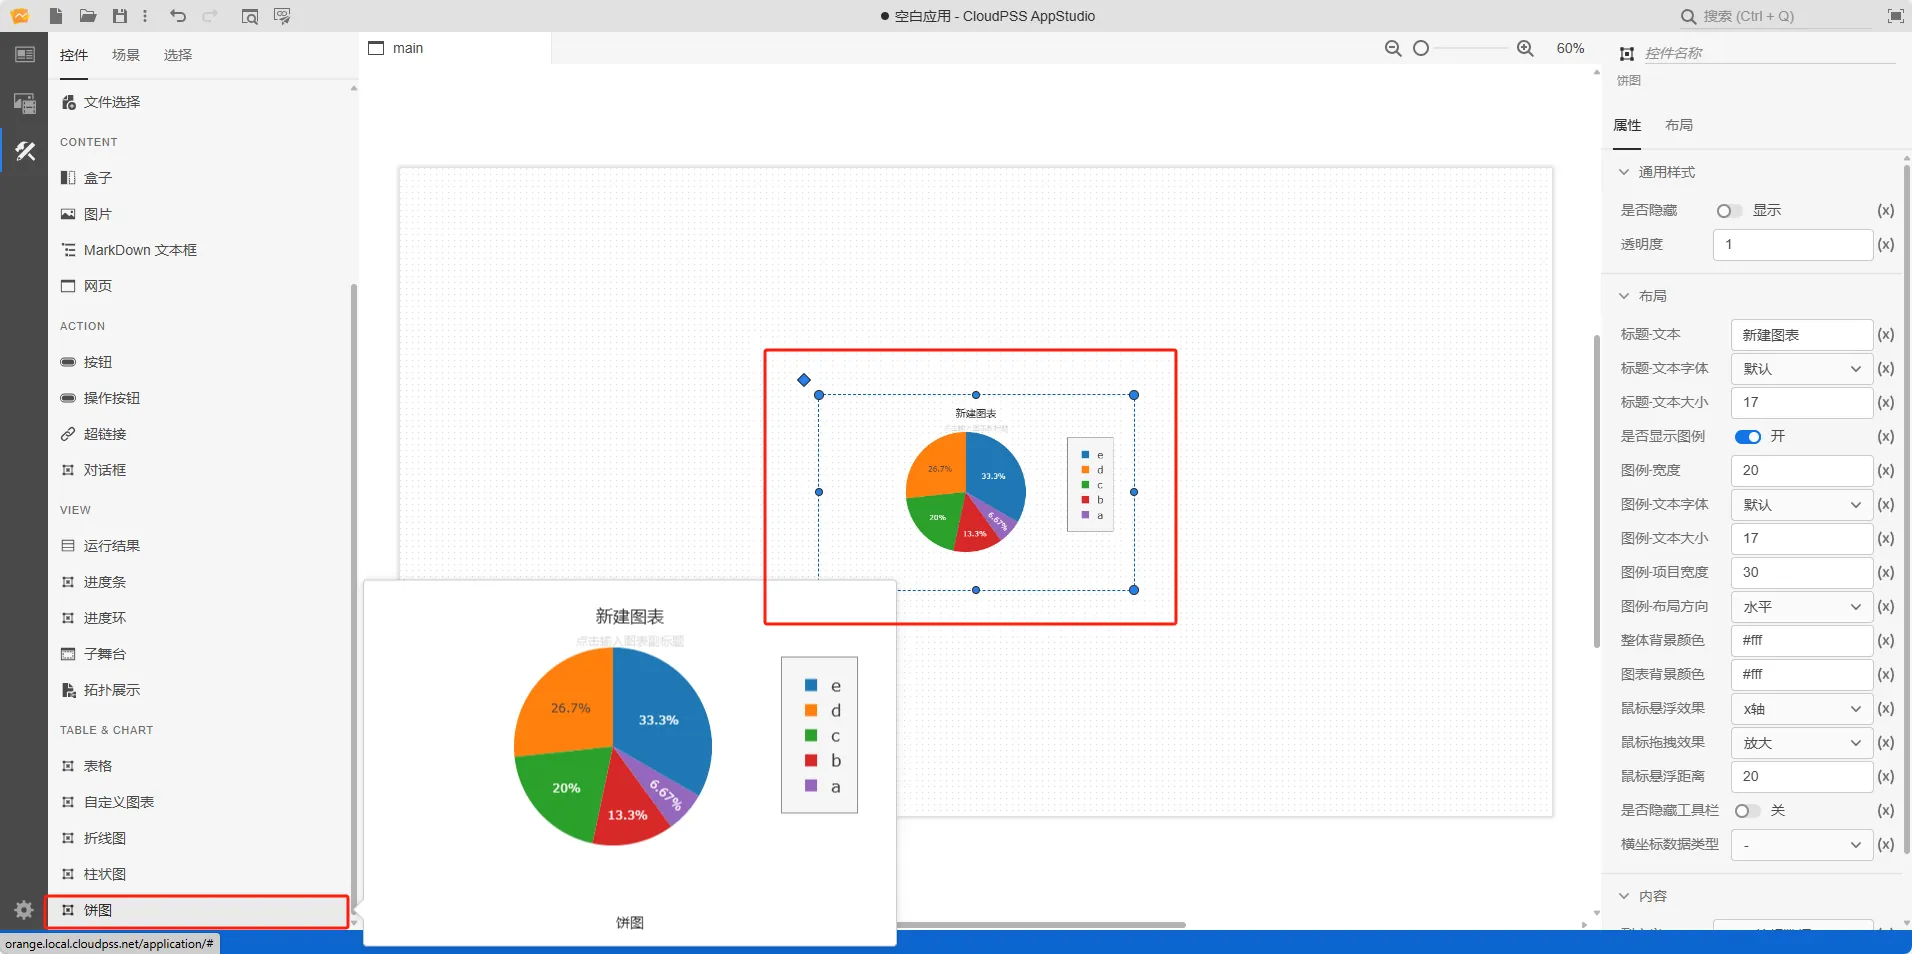The image size is (1912, 954).
Task: Open the 标题-文本字体 dropdown
Action: [x=1802, y=369]
